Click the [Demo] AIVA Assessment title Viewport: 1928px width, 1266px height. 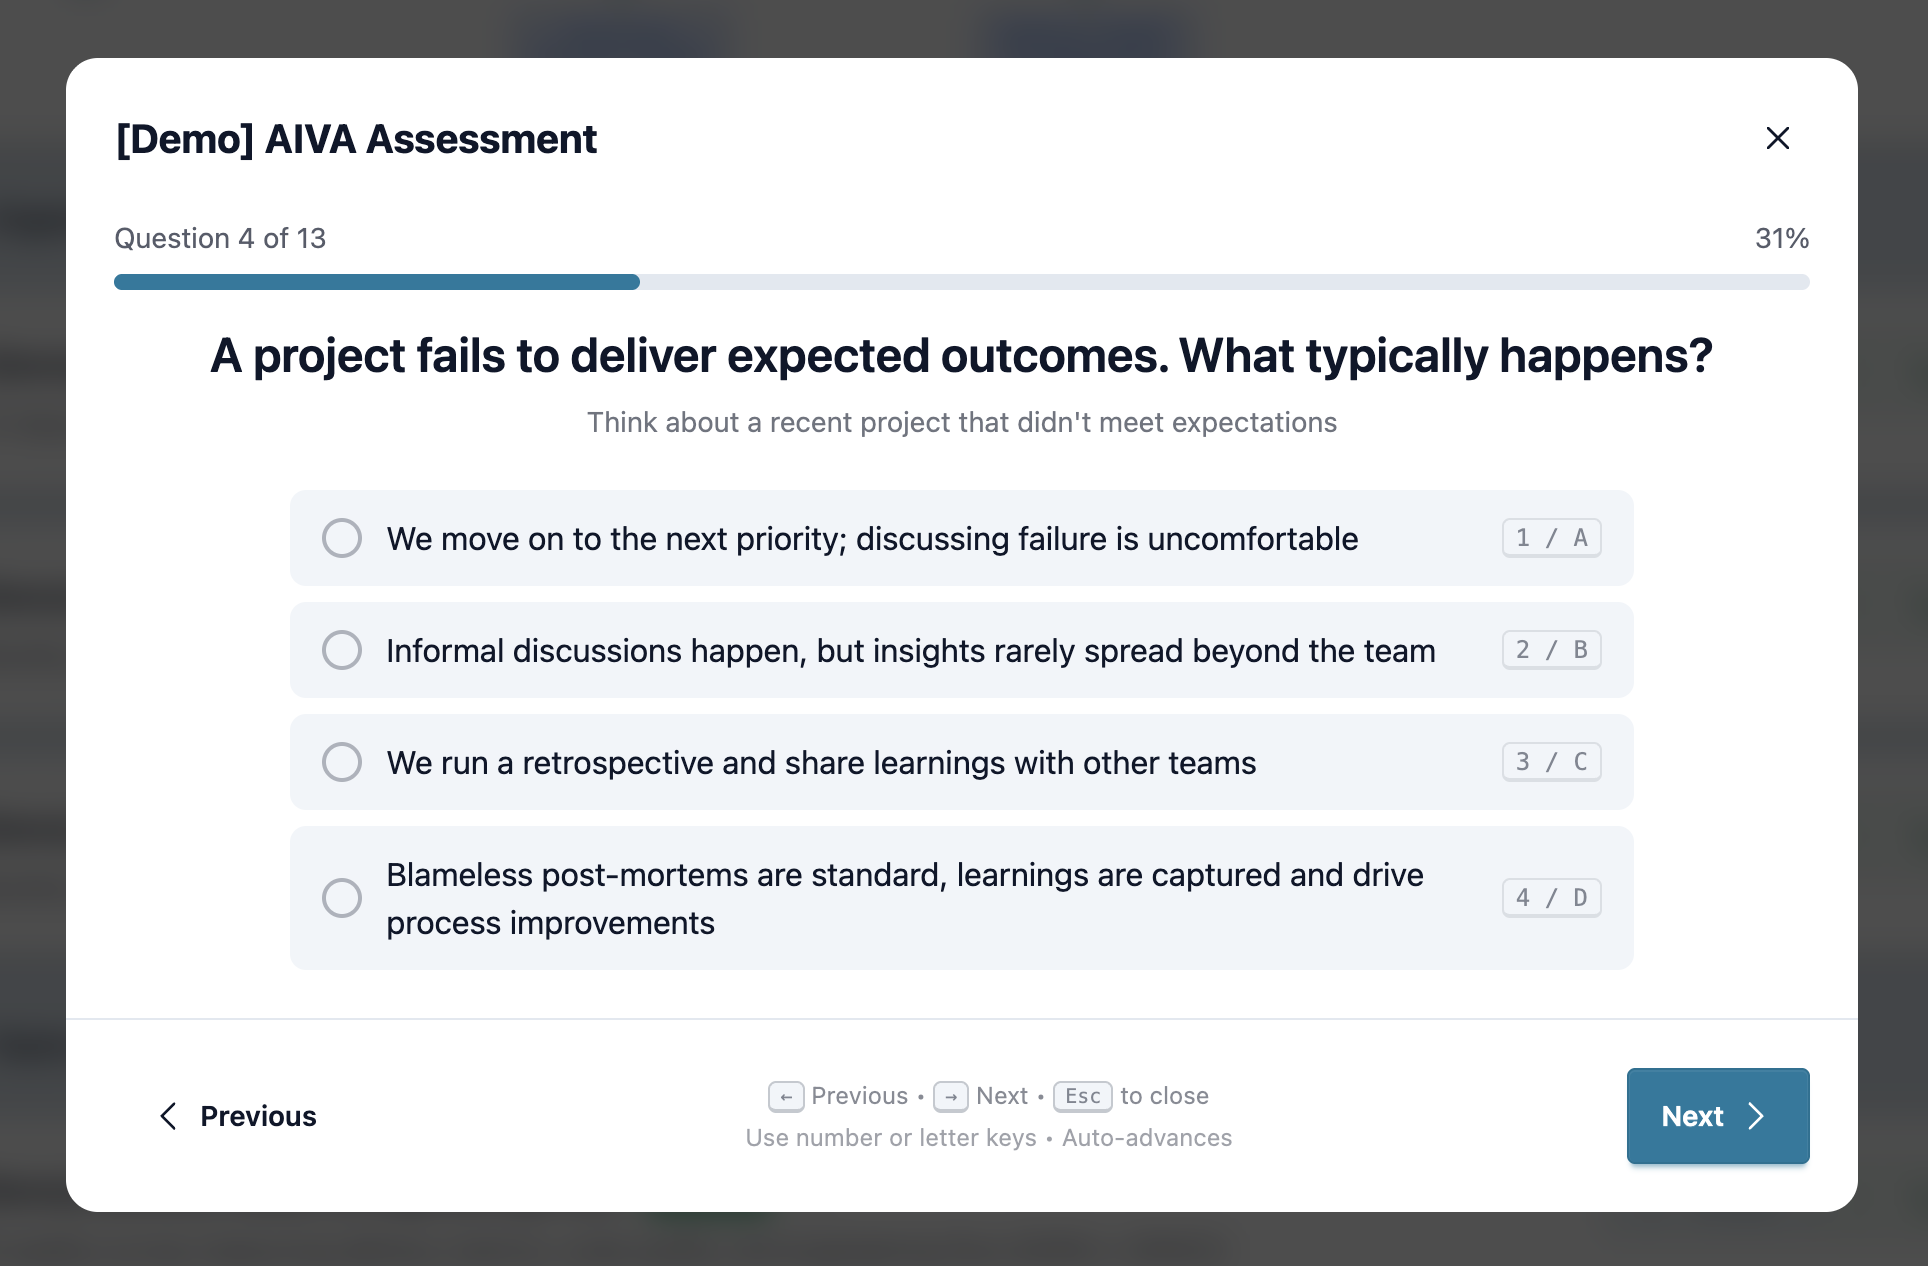click(x=356, y=139)
